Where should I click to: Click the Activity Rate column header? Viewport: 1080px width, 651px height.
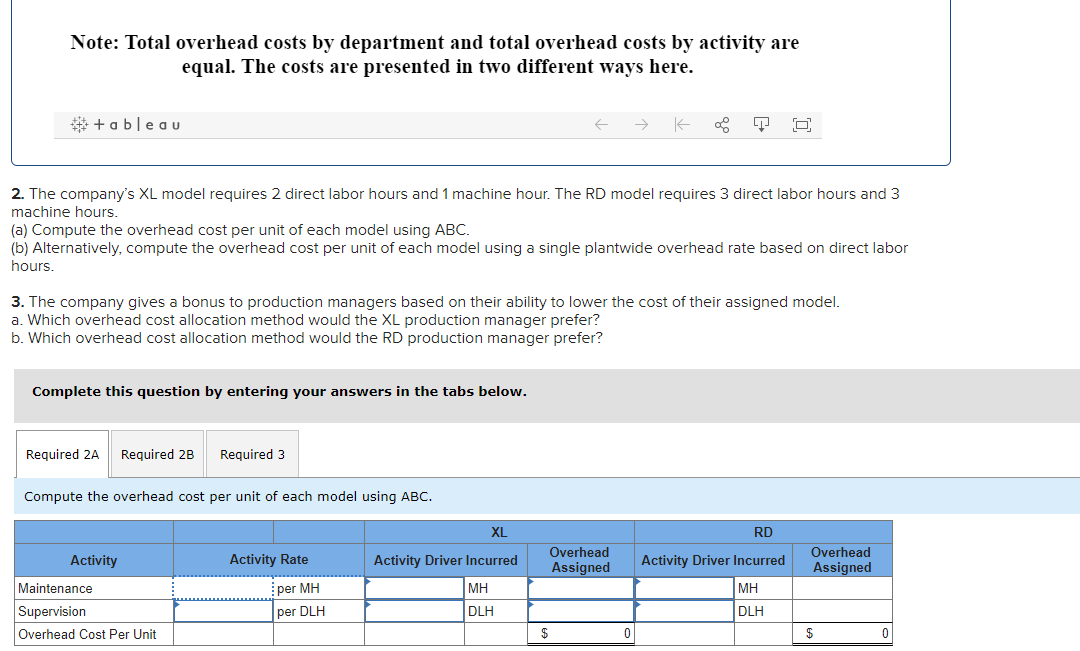pos(269,559)
